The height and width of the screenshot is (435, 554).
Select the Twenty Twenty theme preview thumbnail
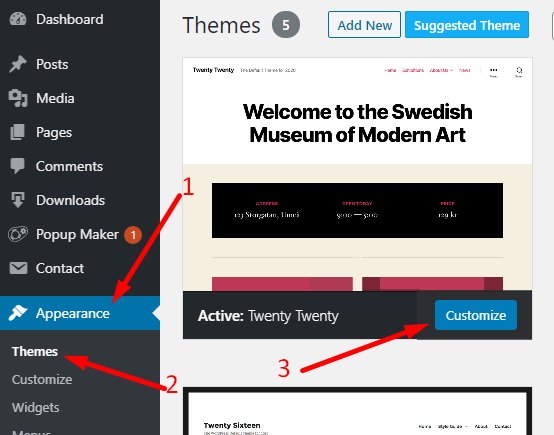[x=357, y=174]
